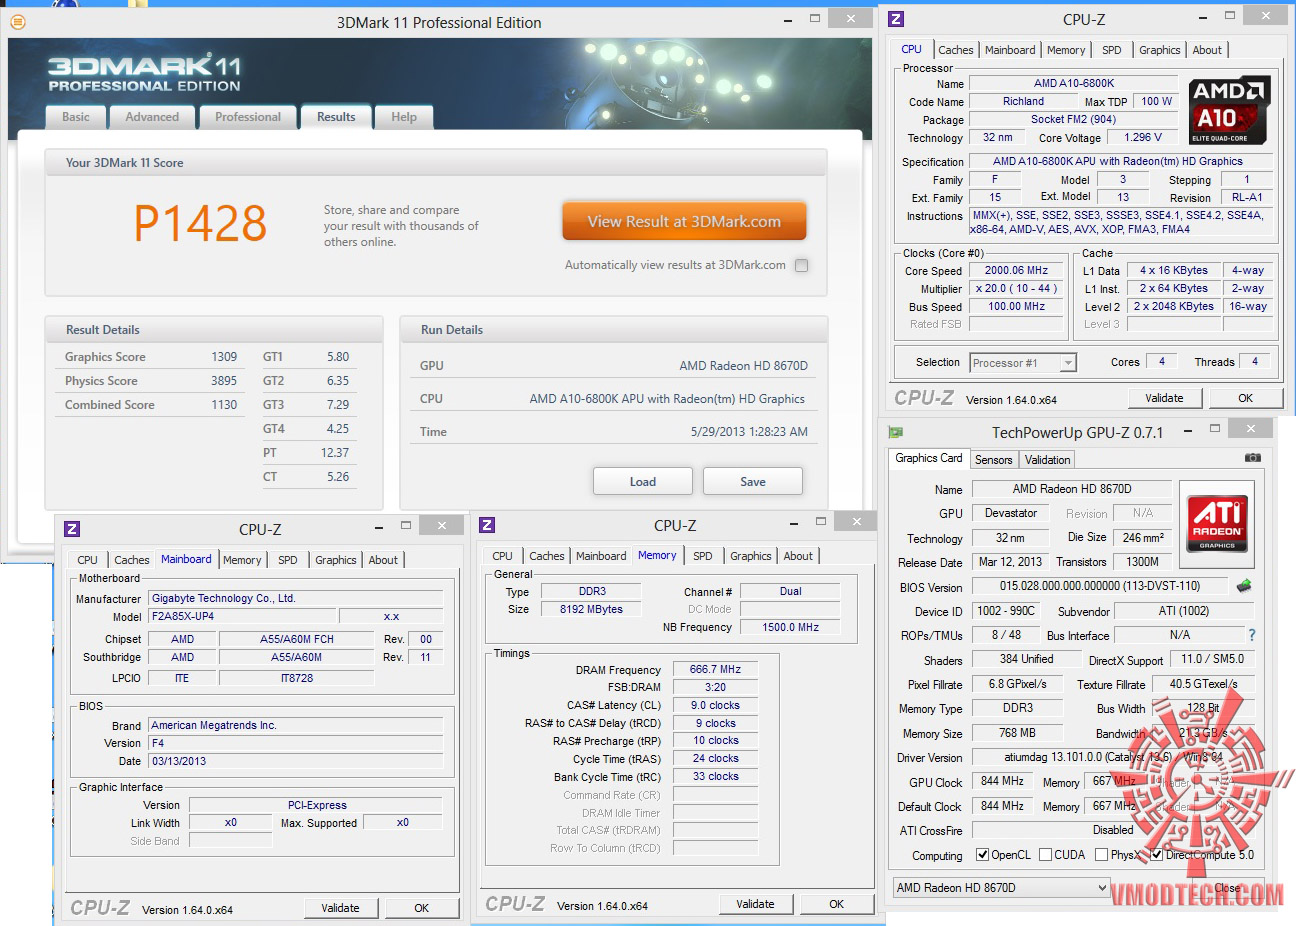Show CPU tab in the CPU-Z Memory window

click(502, 556)
